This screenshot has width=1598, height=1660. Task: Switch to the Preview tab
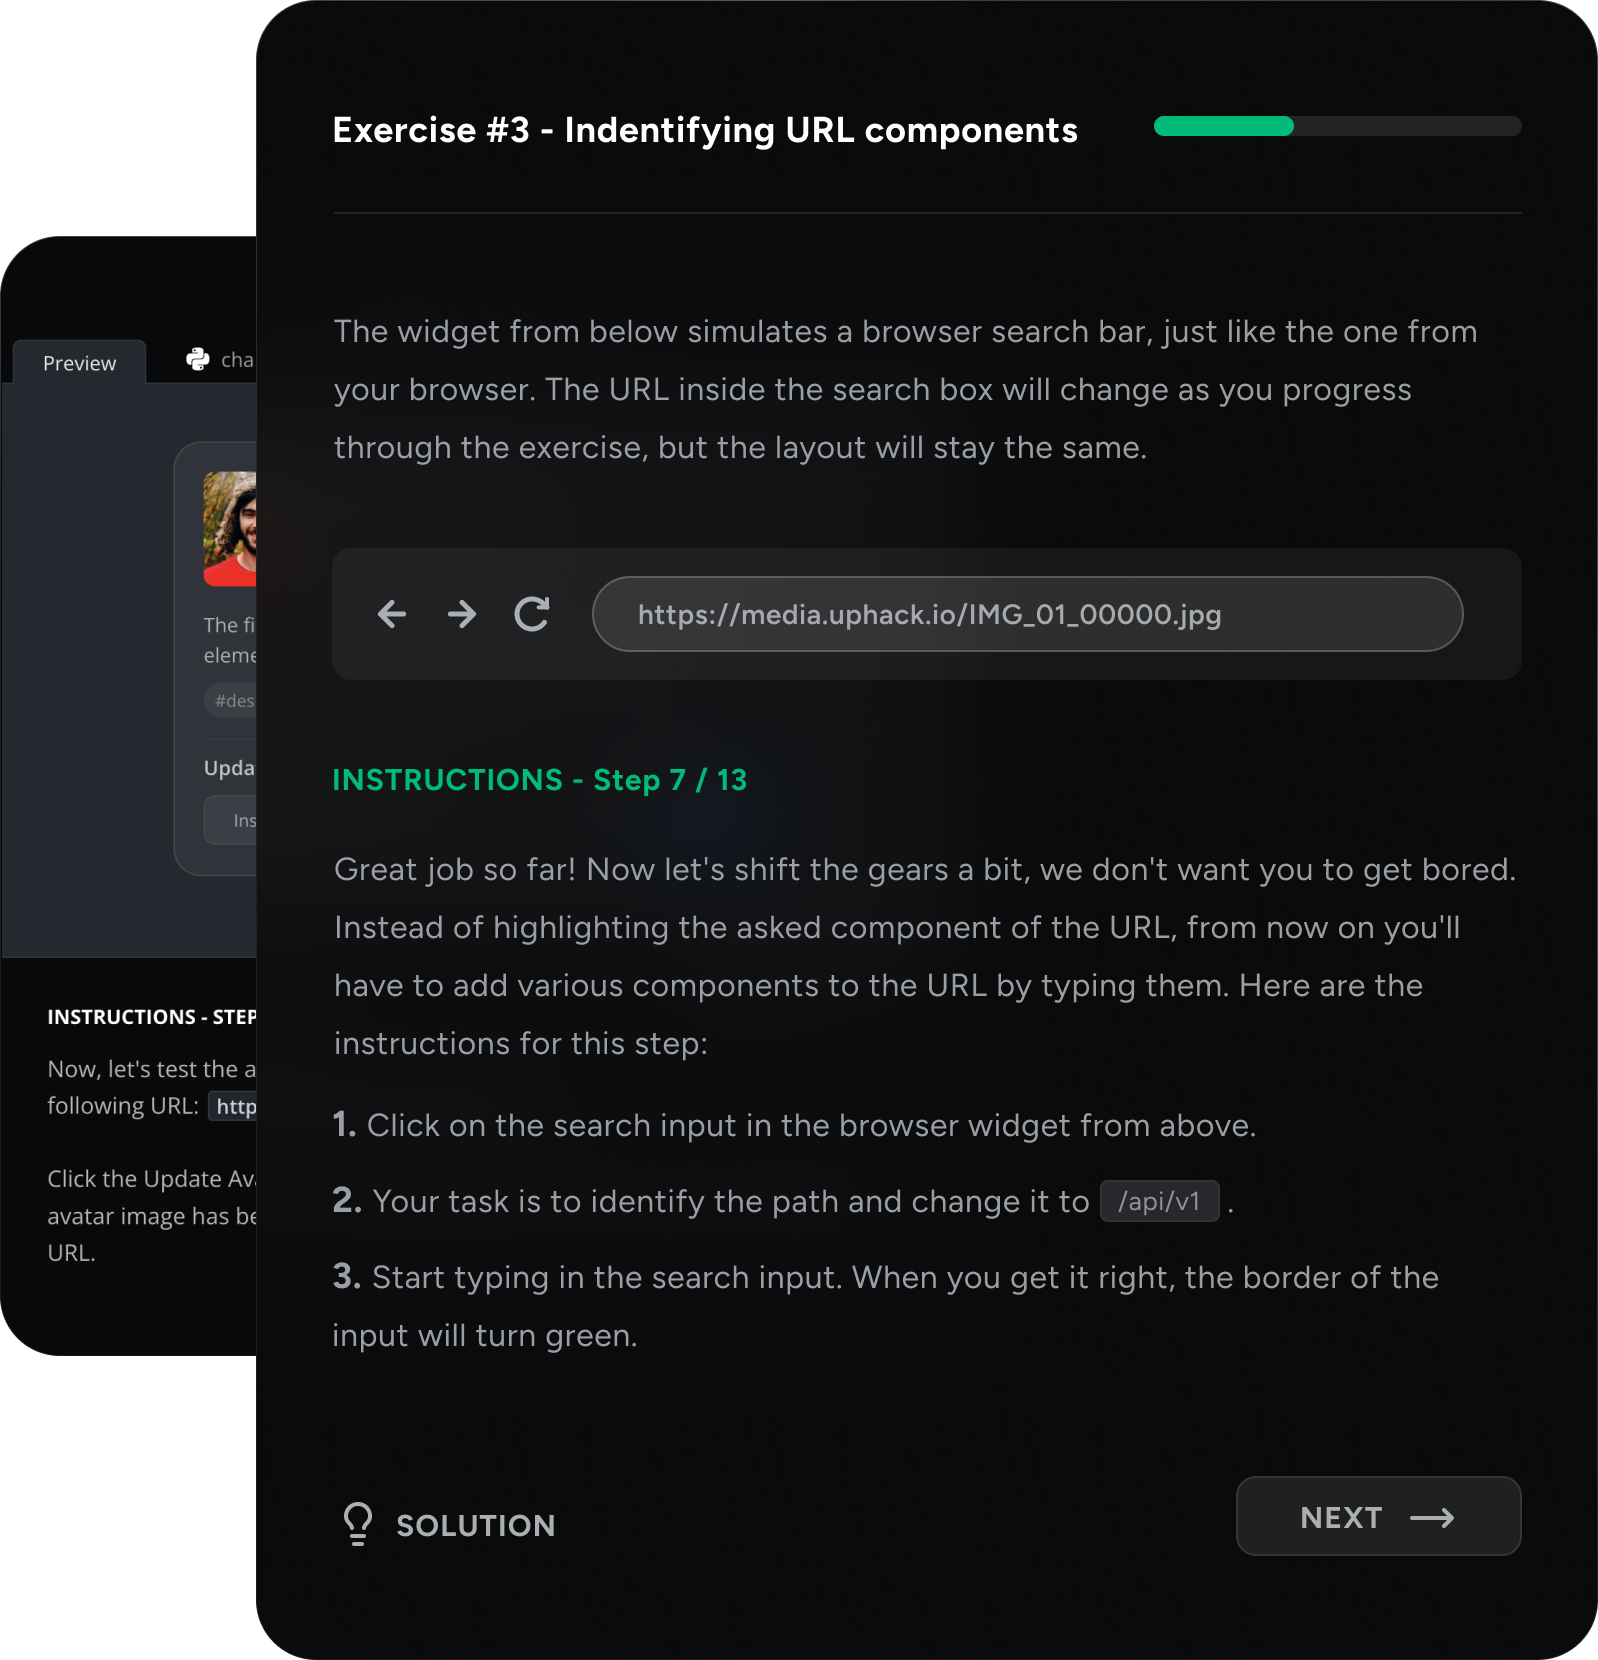(x=79, y=363)
